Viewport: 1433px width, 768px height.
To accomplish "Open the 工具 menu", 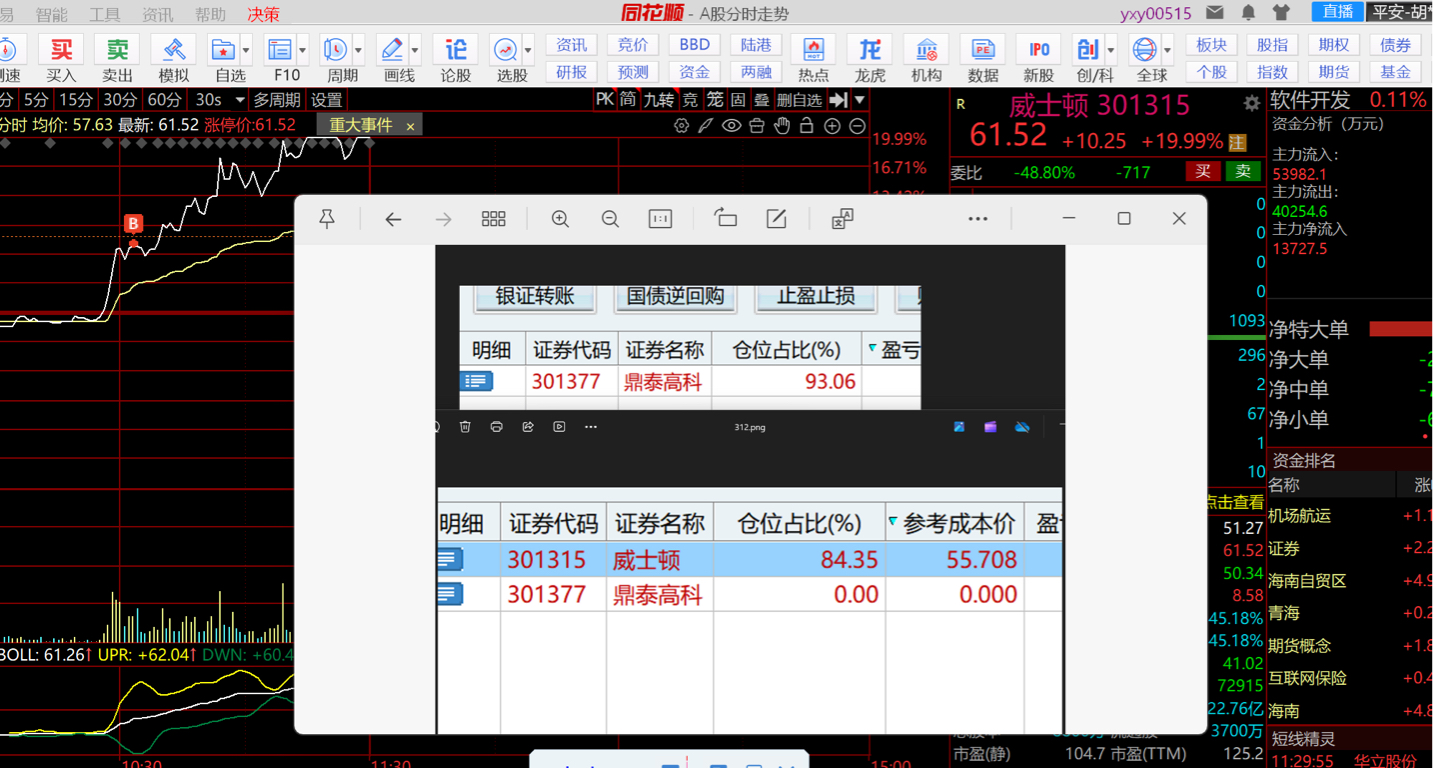I will pyautogui.click(x=105, y=14).
